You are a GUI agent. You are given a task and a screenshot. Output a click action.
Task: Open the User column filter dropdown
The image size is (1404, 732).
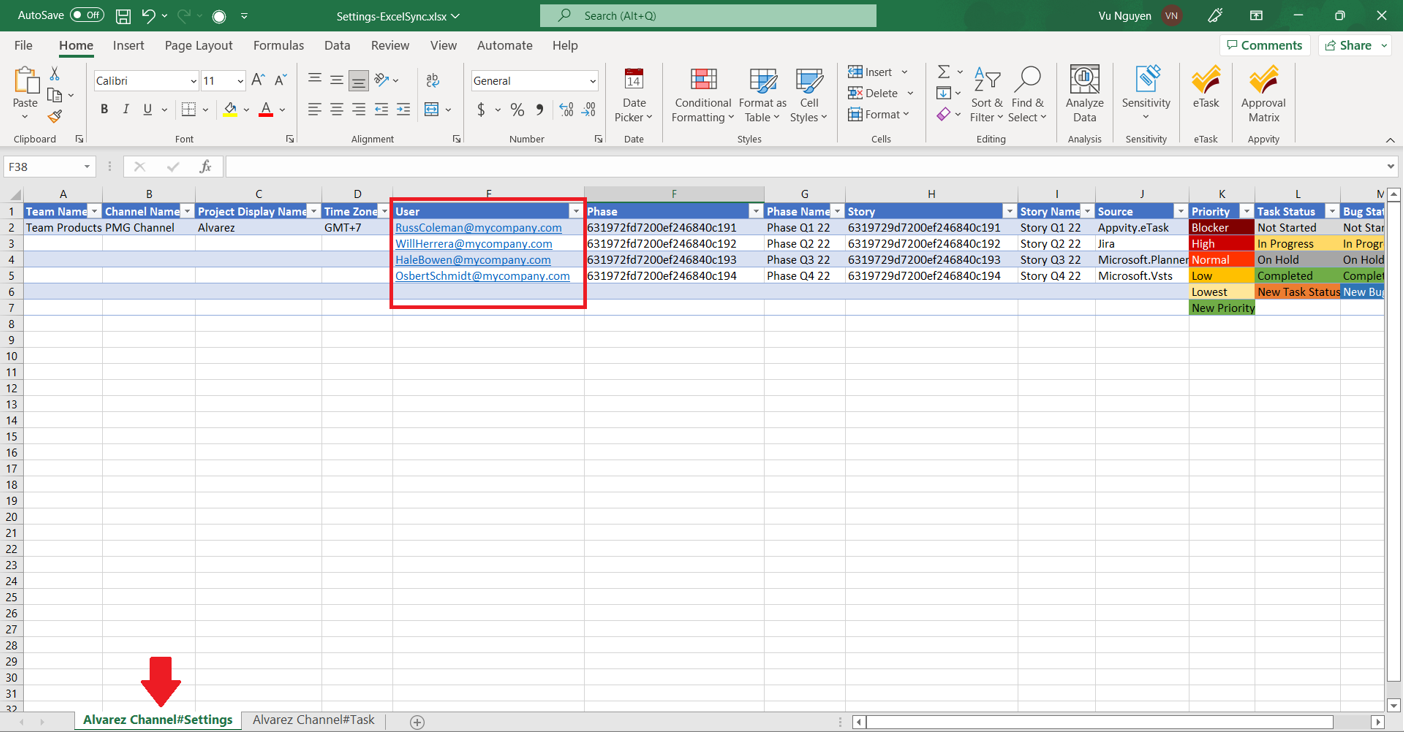point(575,212)
